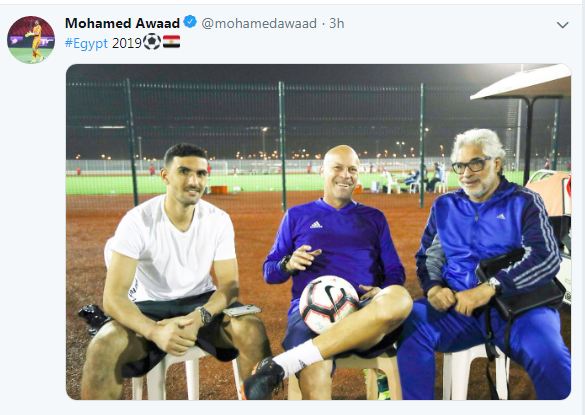Click the Mohamed Awaad display name
Viewport: 585px width, 415px height.
point(122,23)
